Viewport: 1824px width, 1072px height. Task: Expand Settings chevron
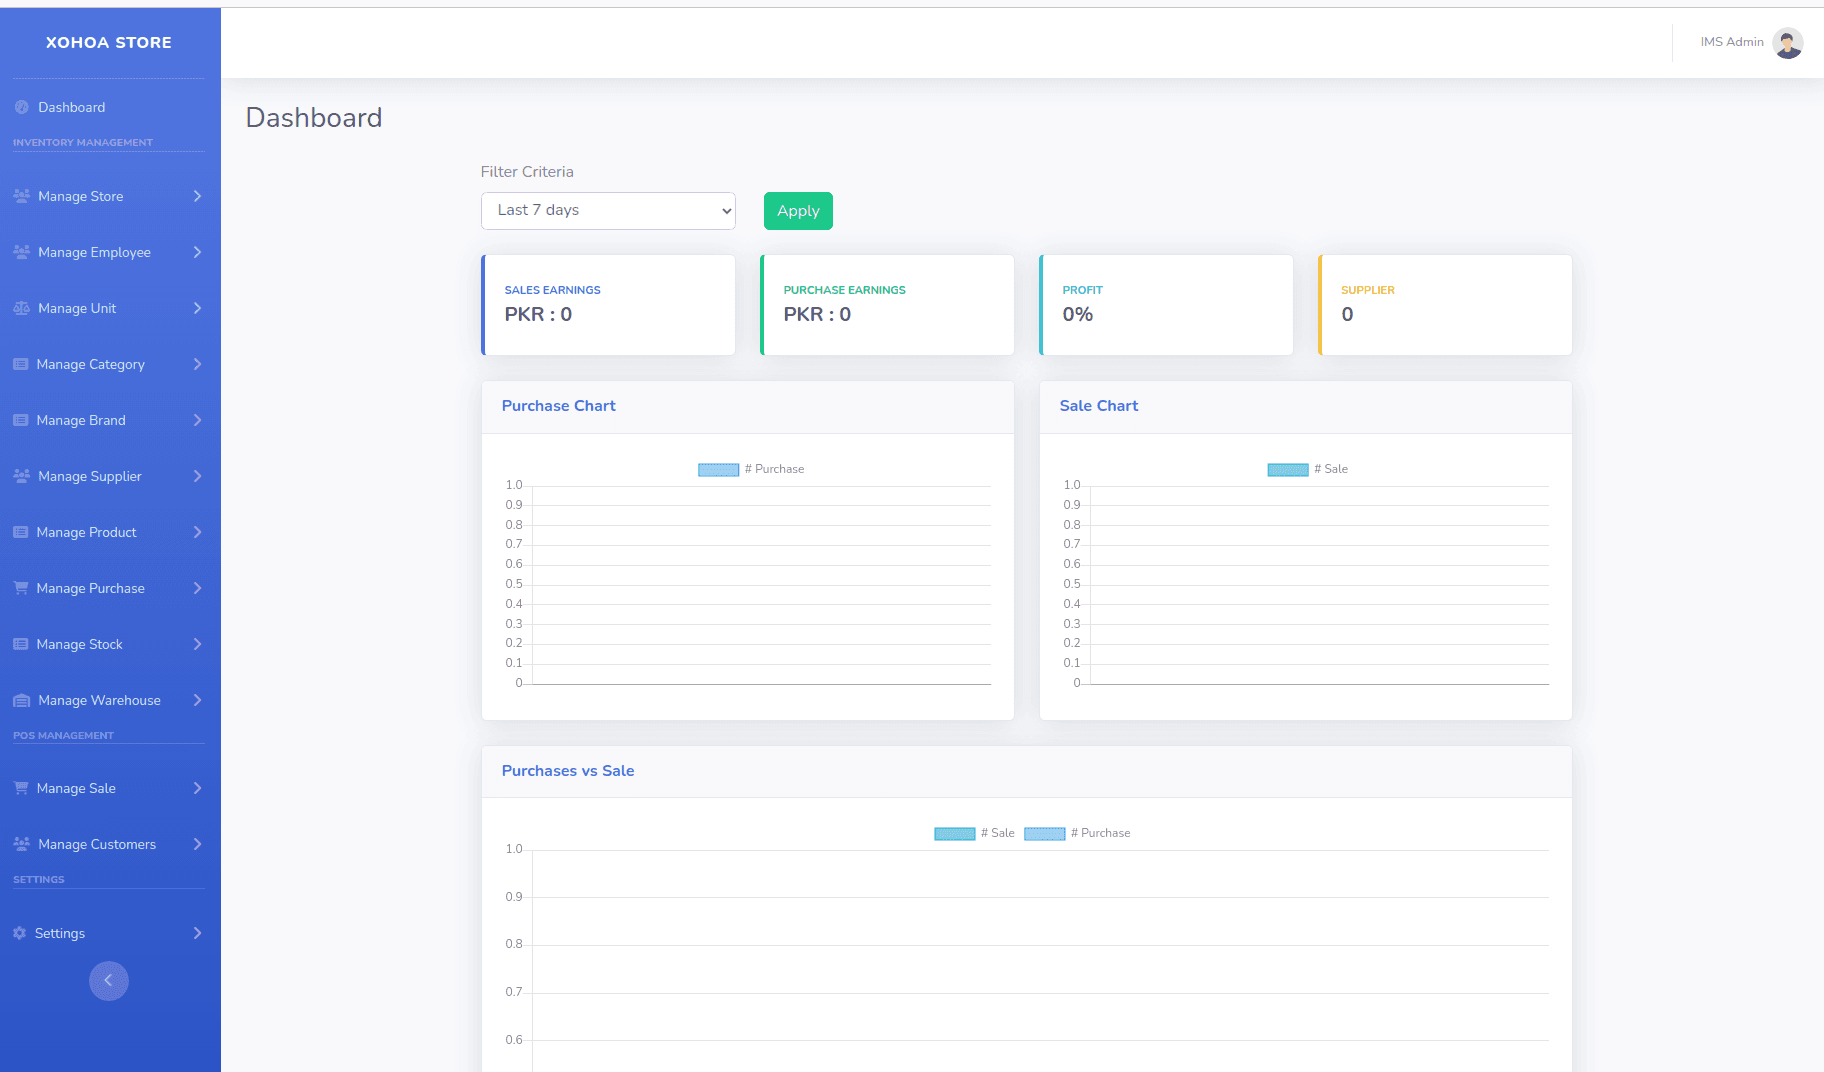197,933
